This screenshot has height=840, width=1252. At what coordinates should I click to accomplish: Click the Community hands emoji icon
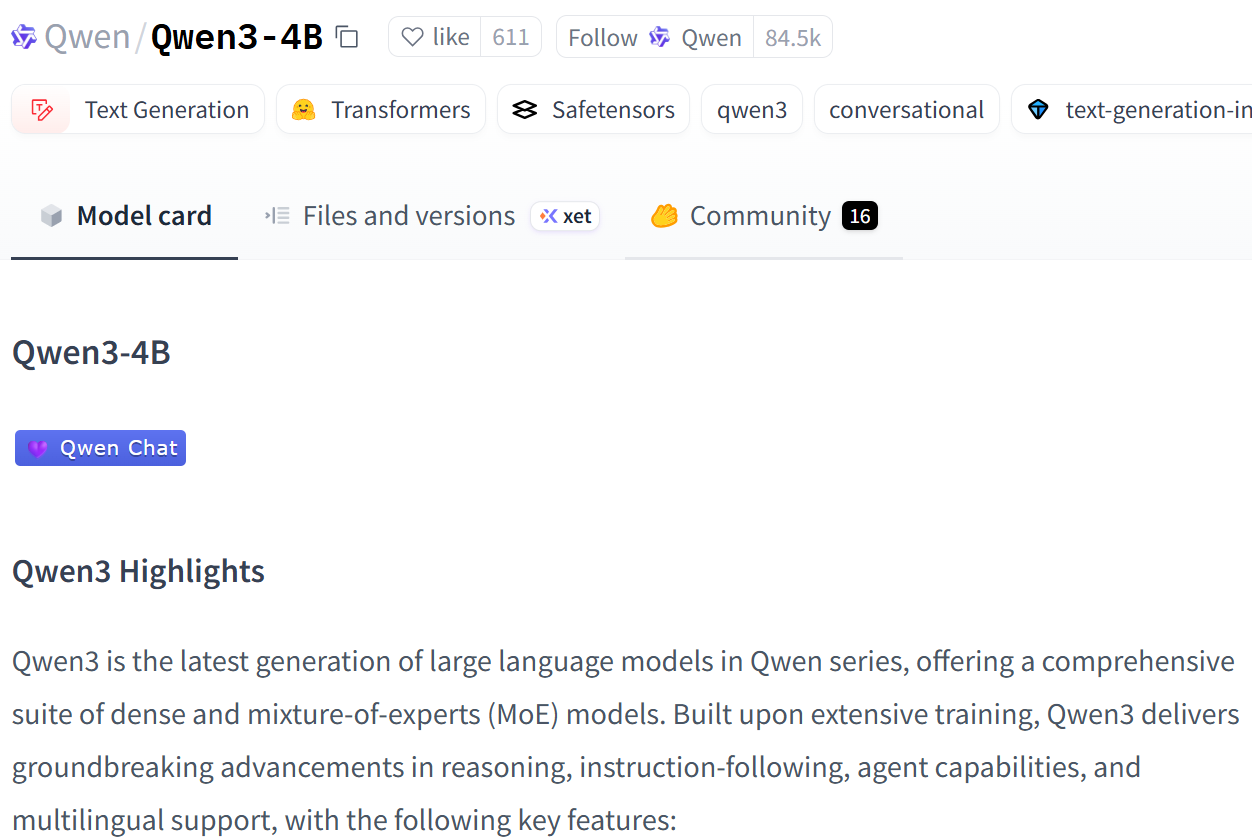(x=664, y=216)
